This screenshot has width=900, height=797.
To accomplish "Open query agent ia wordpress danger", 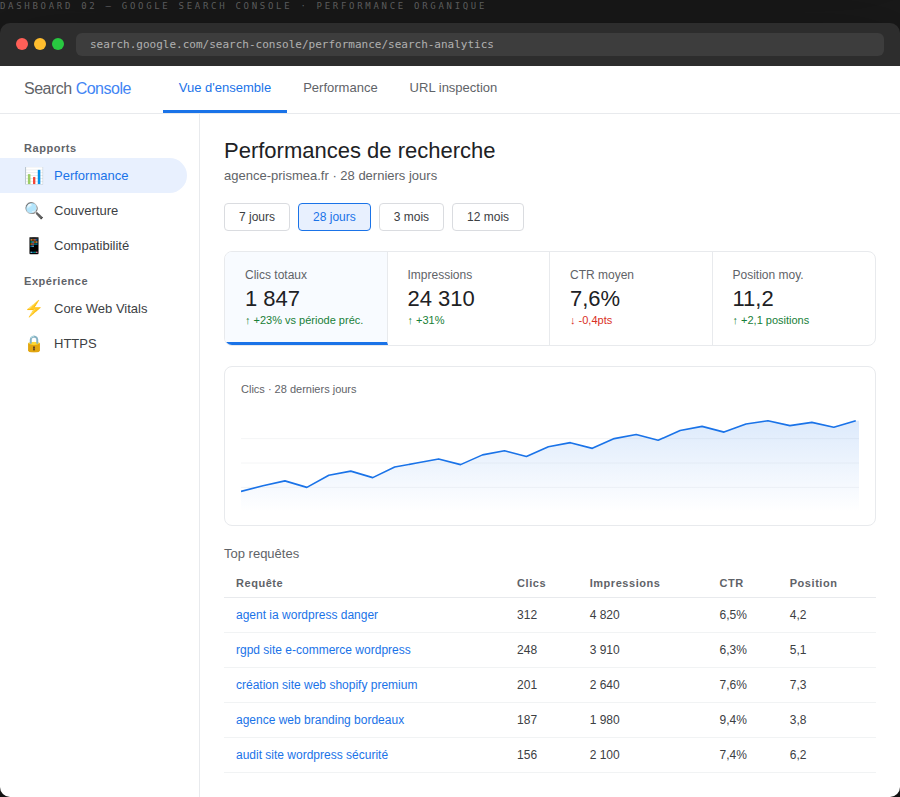I will tap(307, 615).
